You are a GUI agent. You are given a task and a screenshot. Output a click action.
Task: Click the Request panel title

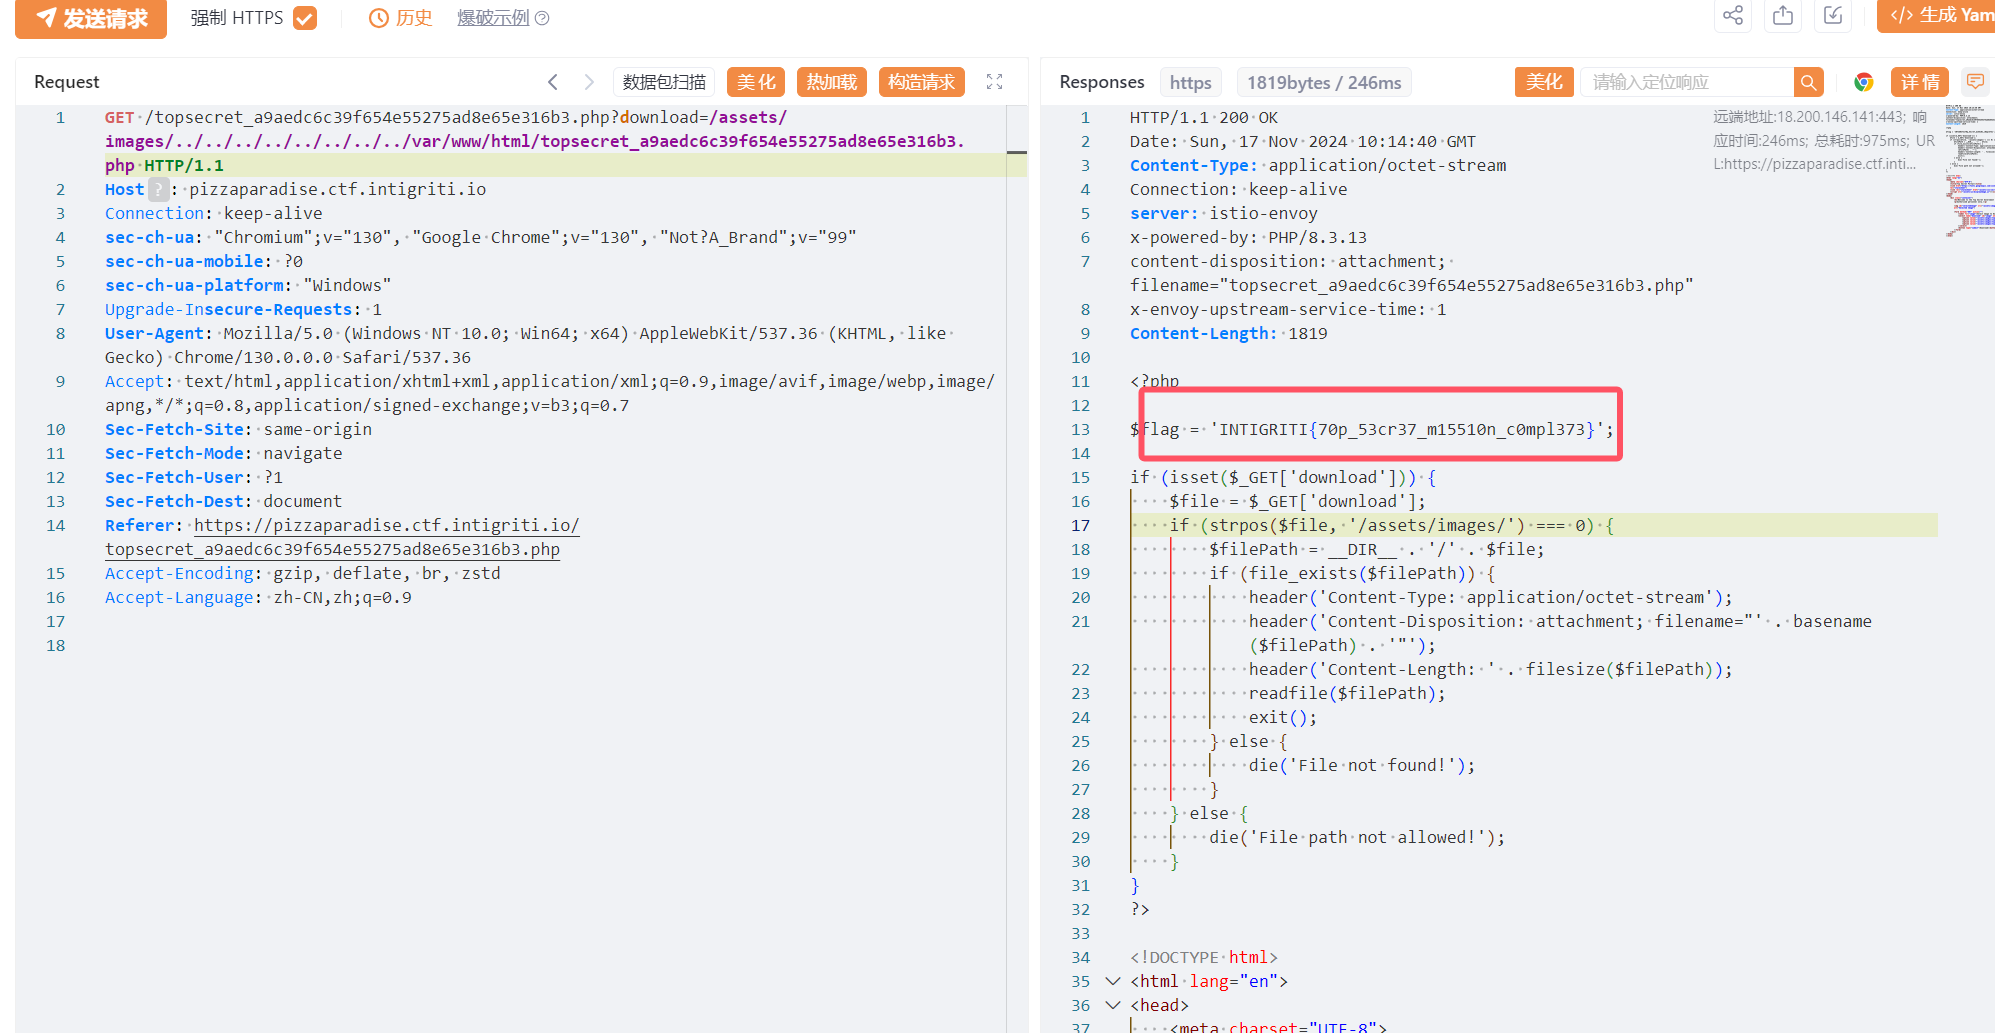[x=66, y=82]
